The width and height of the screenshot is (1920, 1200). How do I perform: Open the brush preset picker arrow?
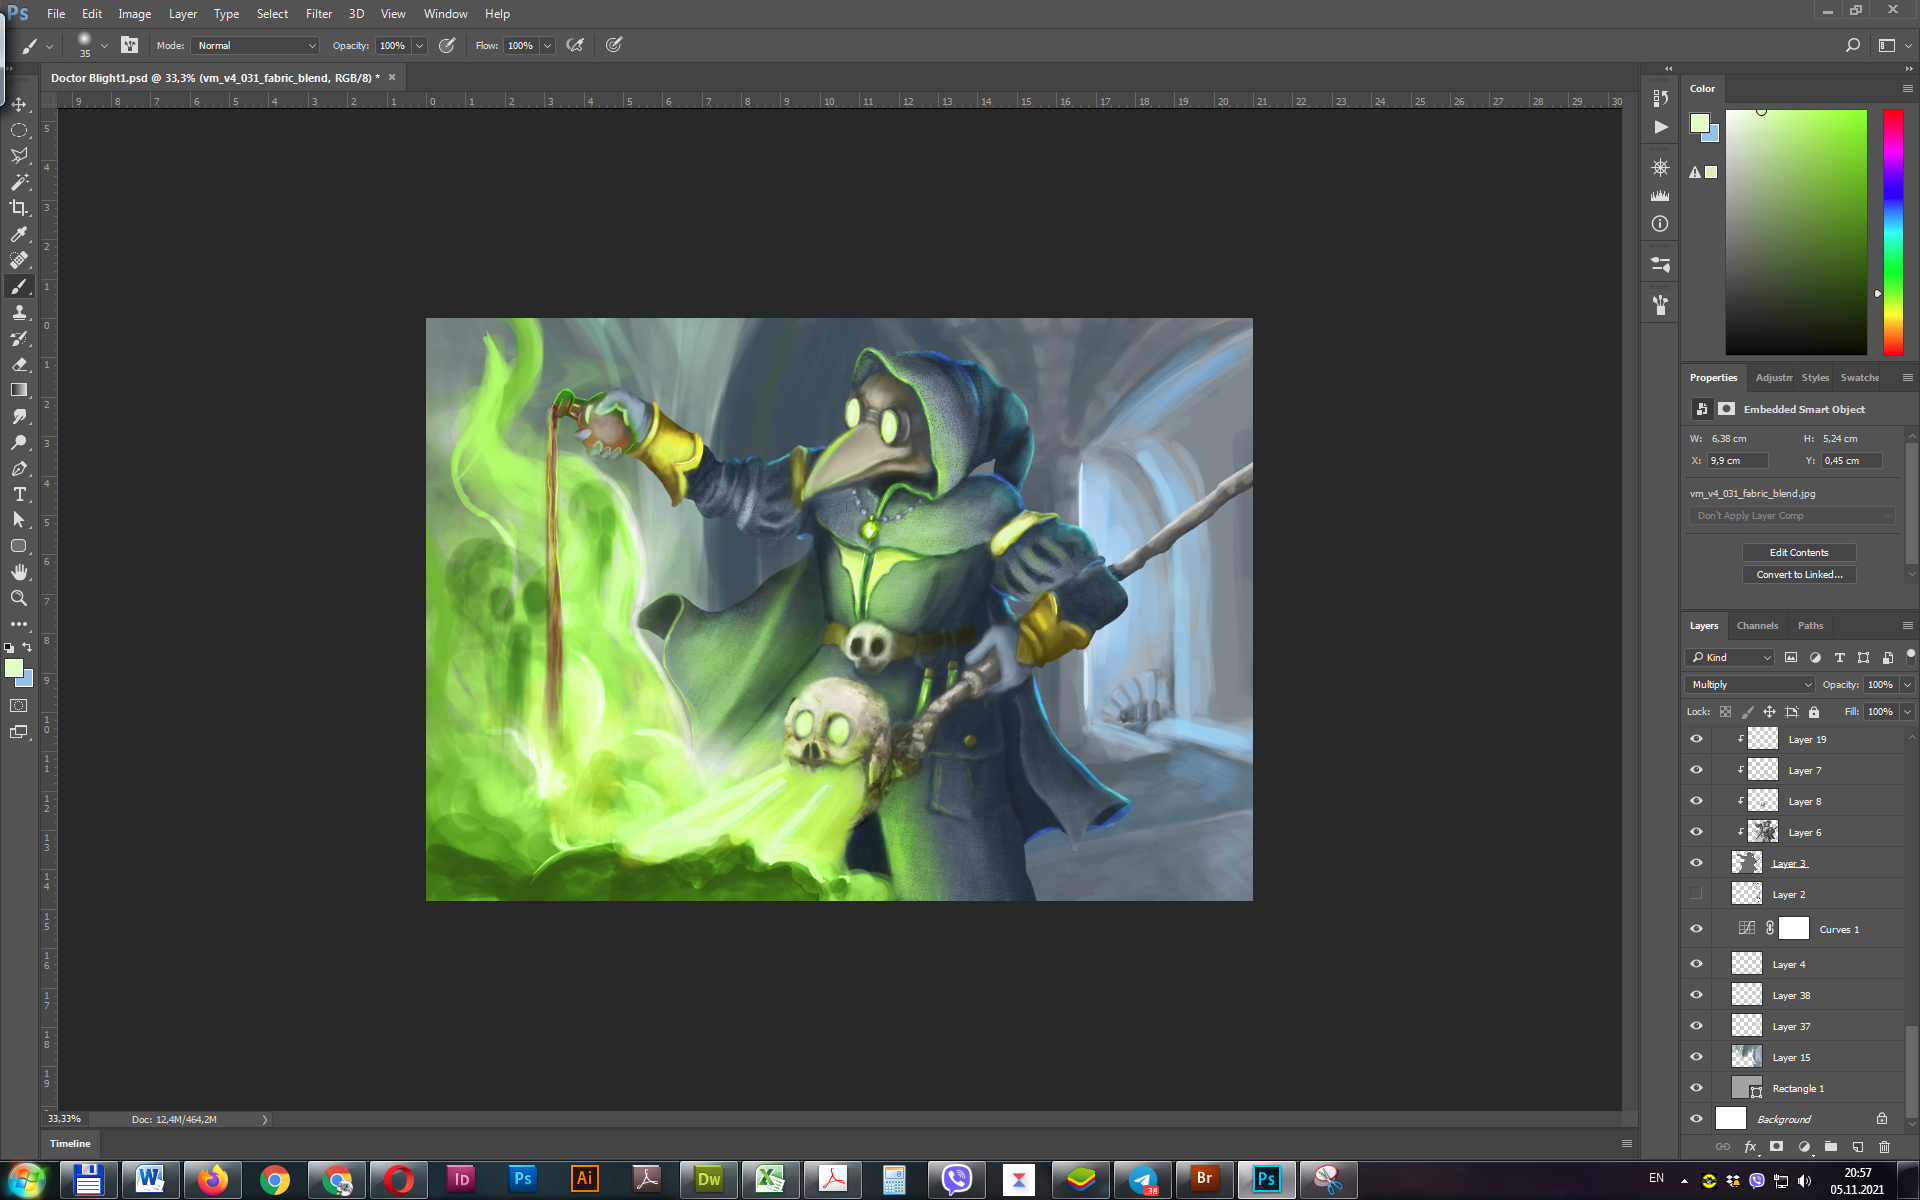tap(104, 45)
